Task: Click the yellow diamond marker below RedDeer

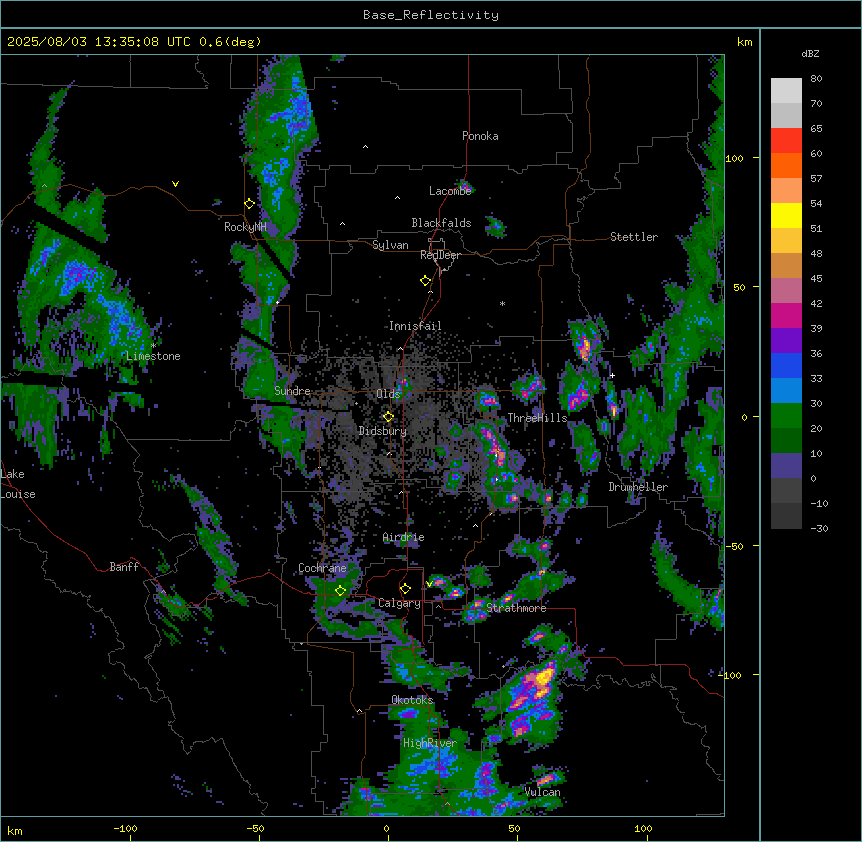Action: (x=426, y=281)
